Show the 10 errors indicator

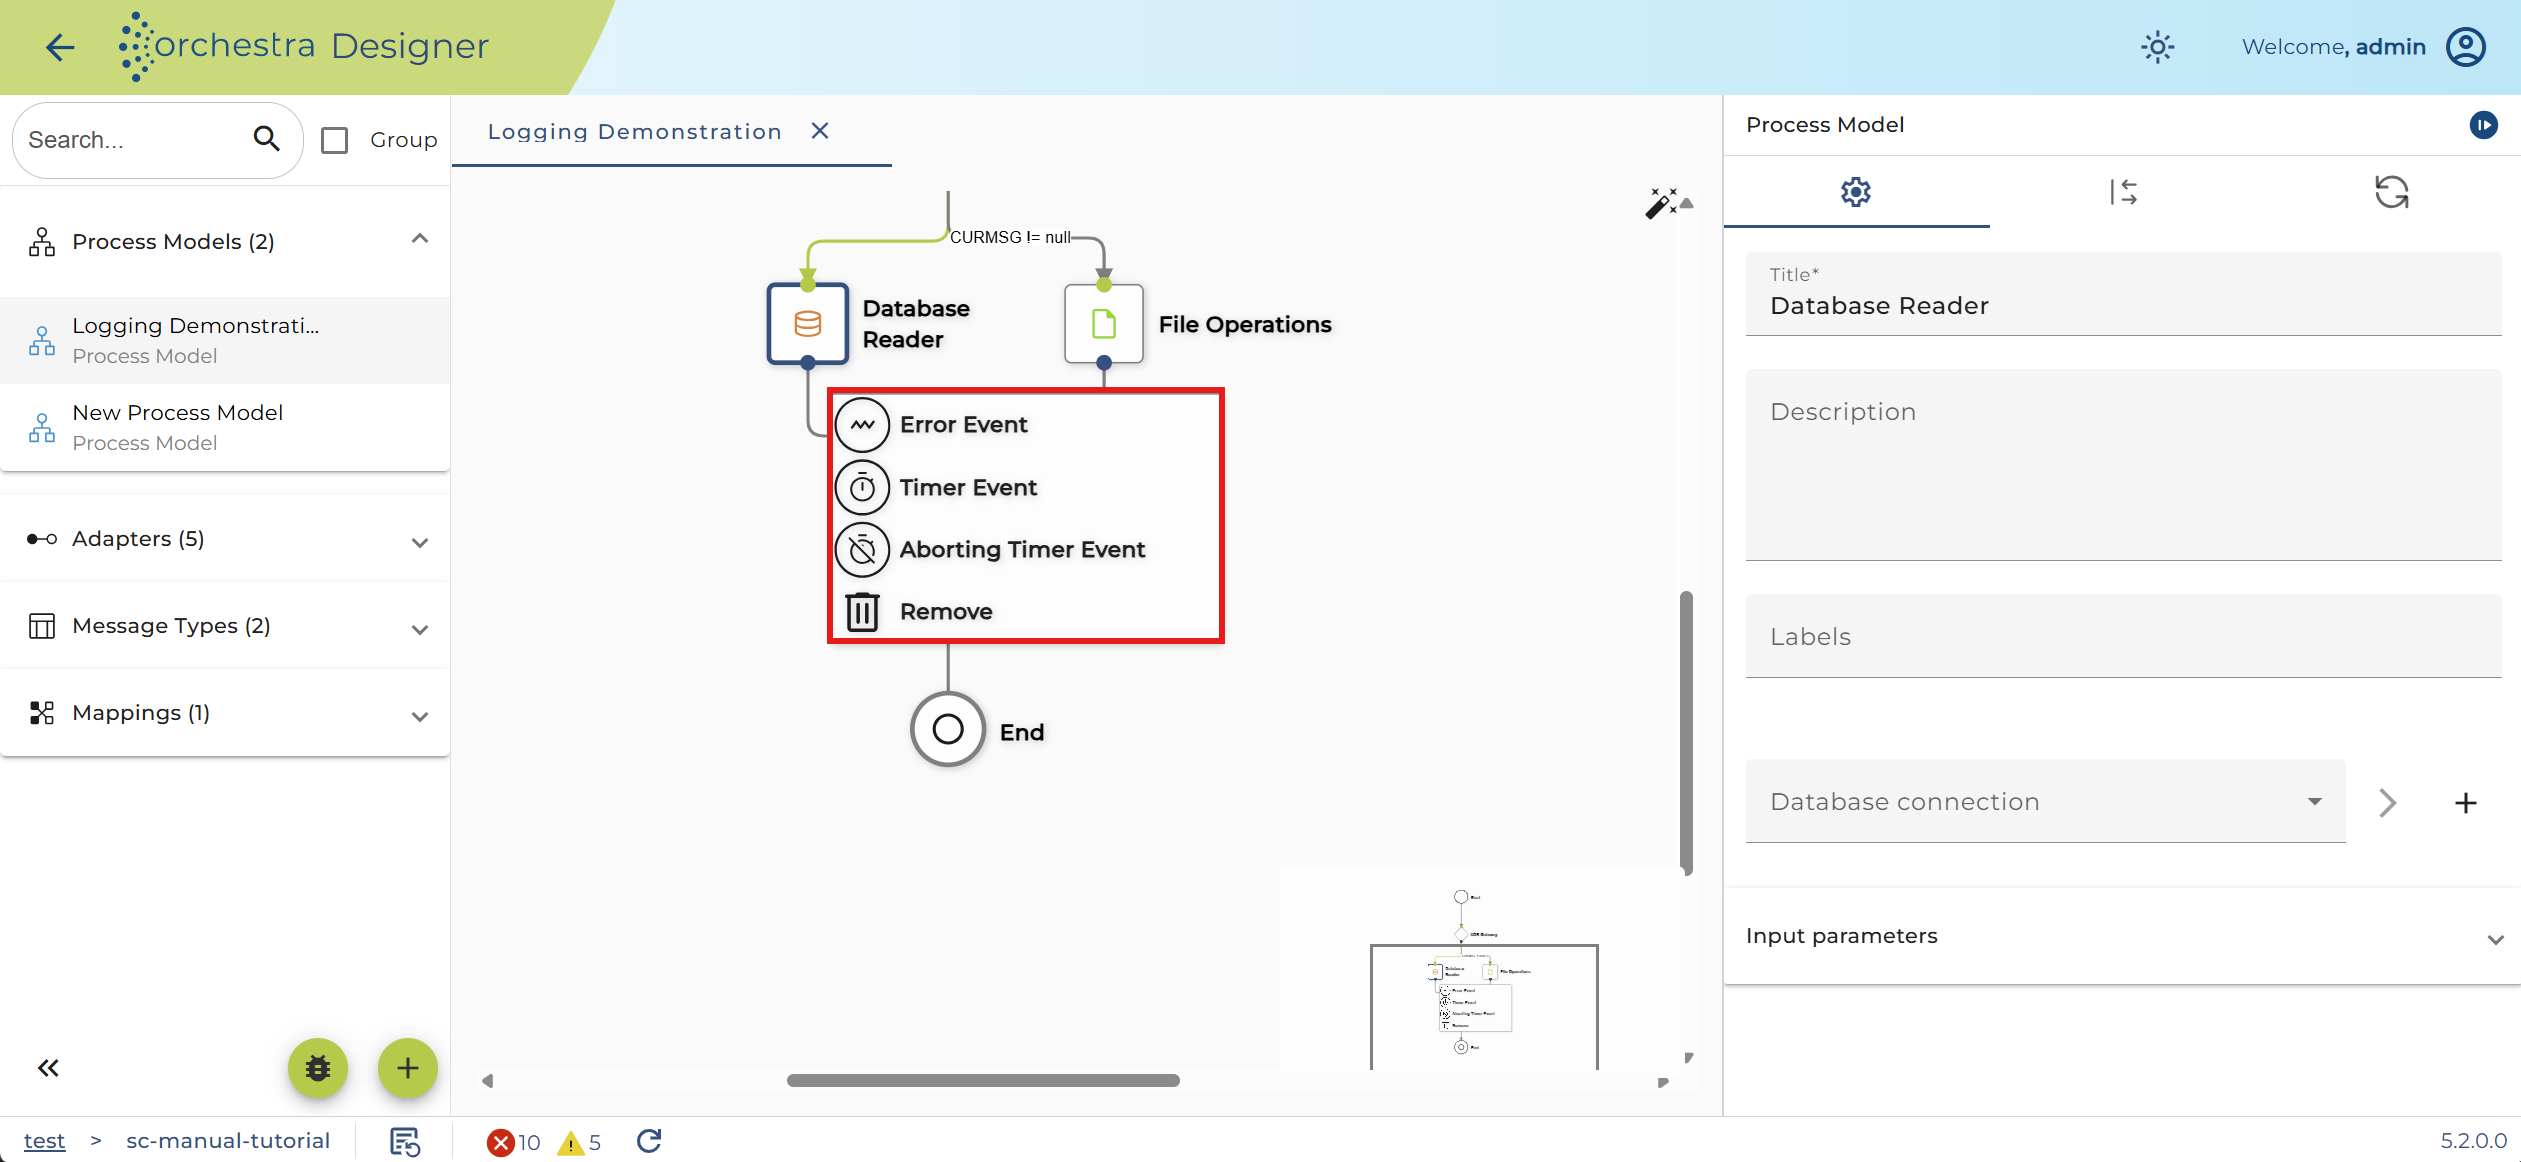(x=513, y=1142)
